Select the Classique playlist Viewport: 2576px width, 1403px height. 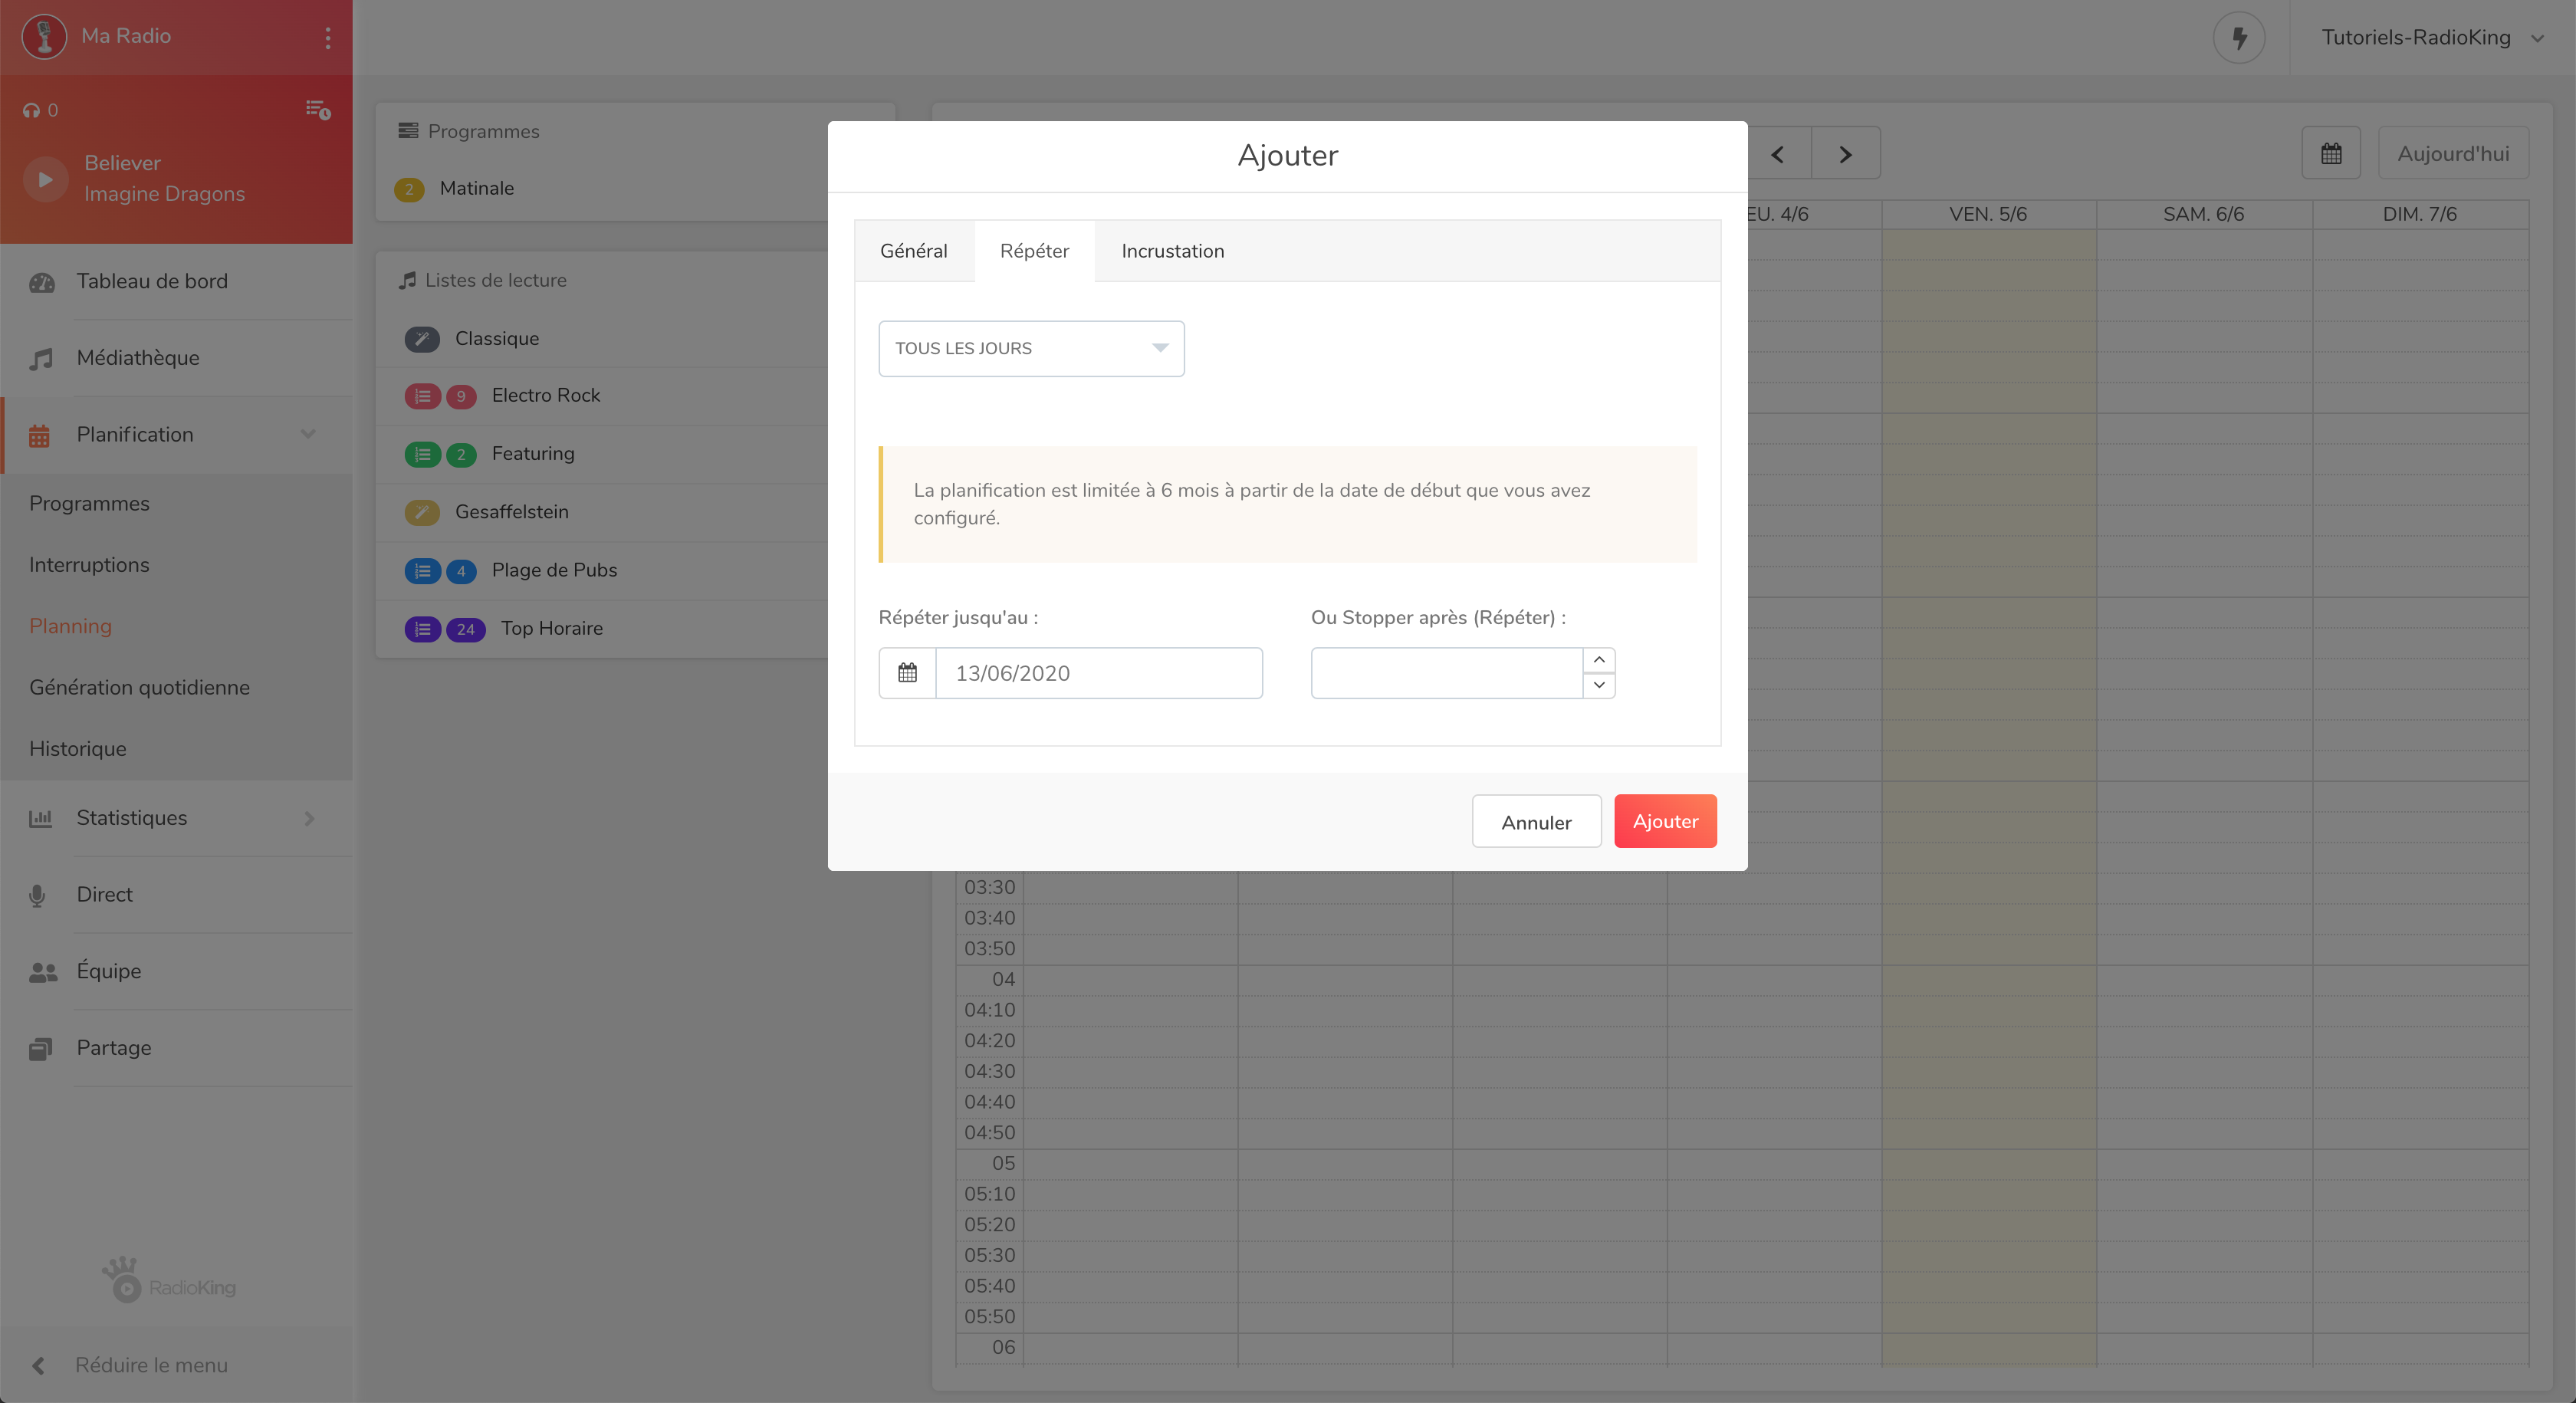(496, 338)
